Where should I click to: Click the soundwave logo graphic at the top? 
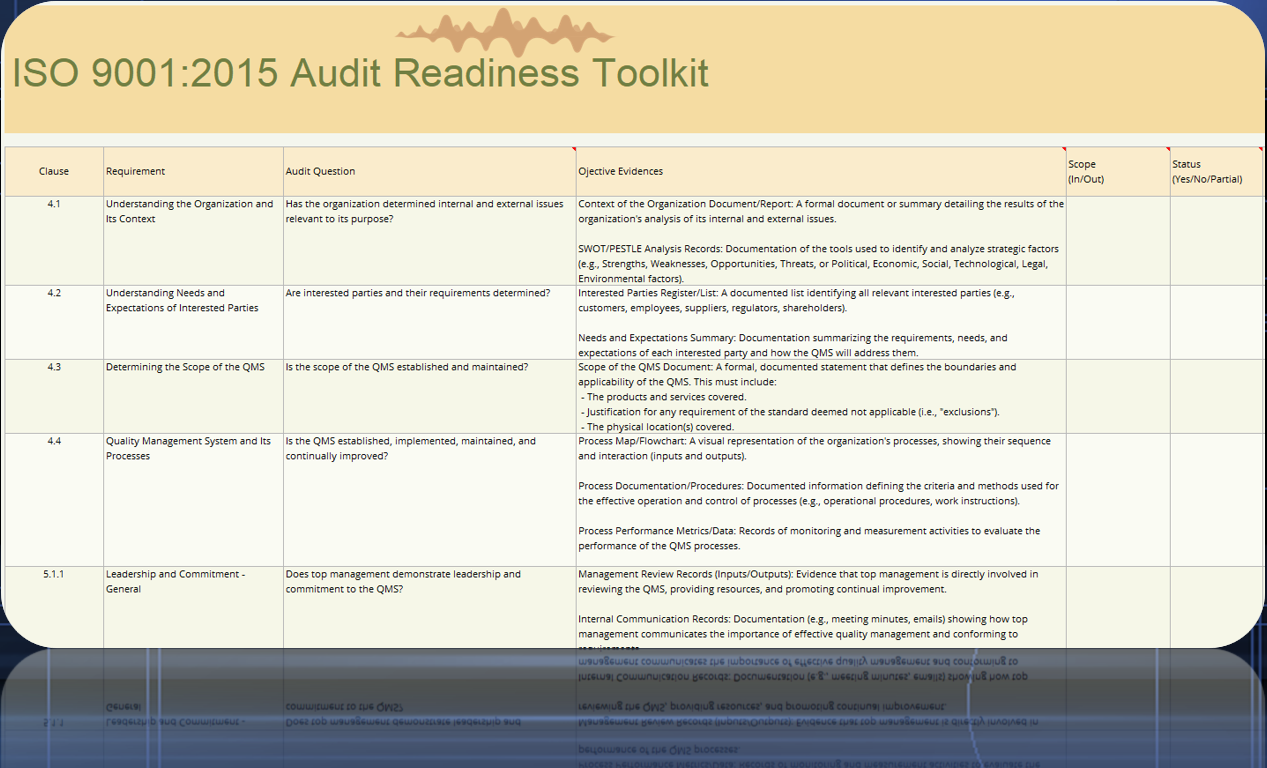[x=505, y=30]
